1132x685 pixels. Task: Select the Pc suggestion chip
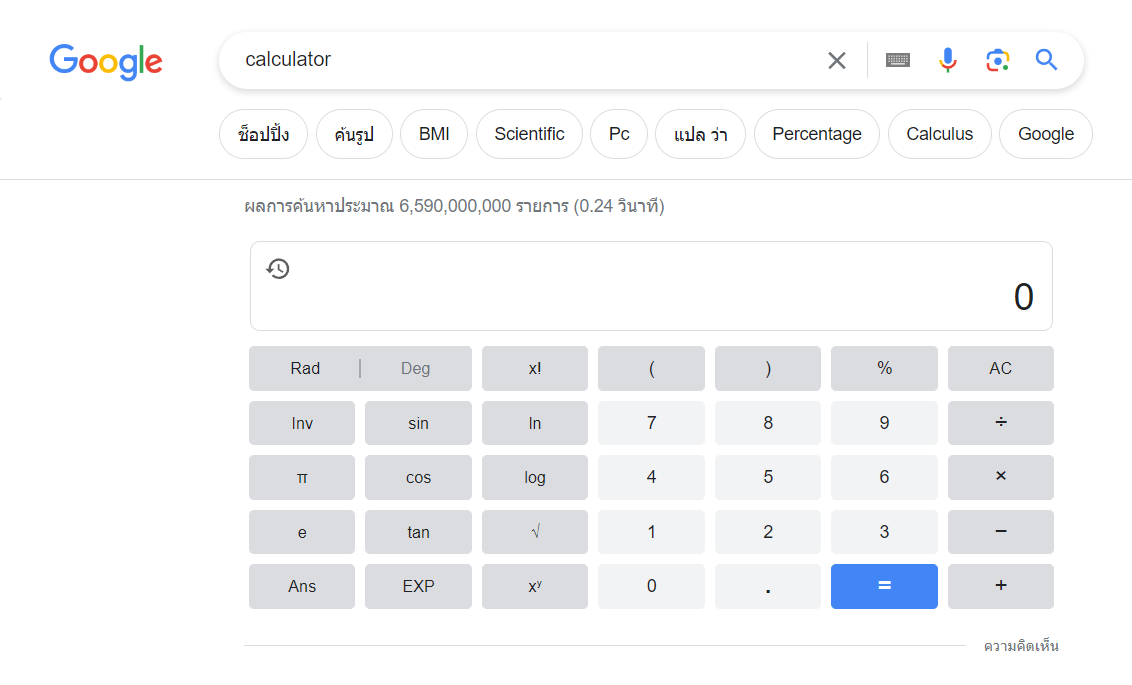pos(619,134)
